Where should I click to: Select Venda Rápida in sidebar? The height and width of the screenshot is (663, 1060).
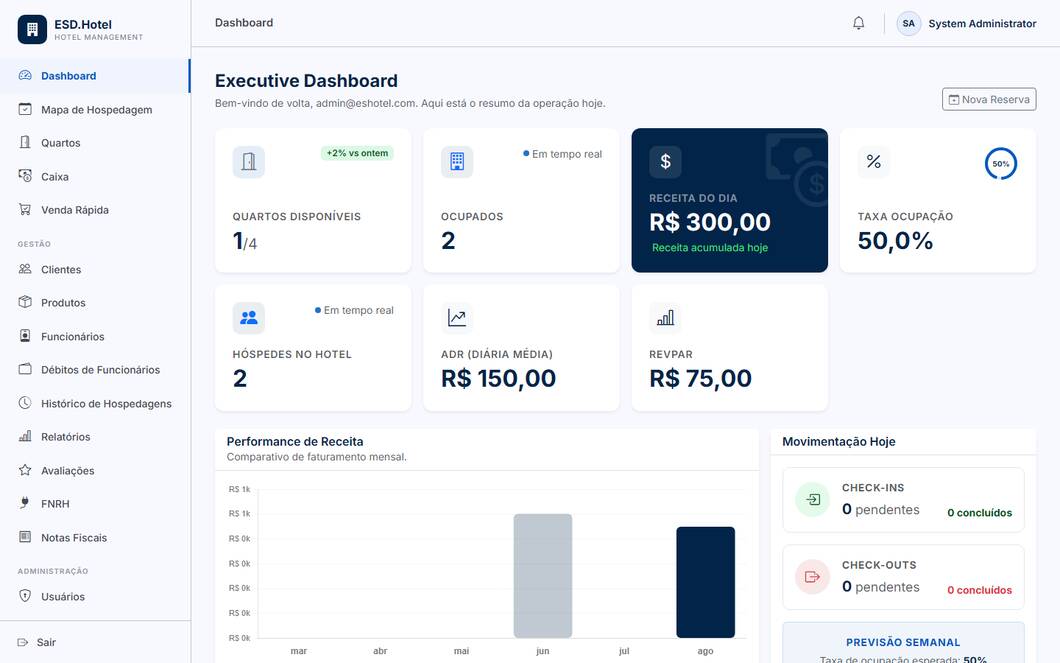[95, 210]
